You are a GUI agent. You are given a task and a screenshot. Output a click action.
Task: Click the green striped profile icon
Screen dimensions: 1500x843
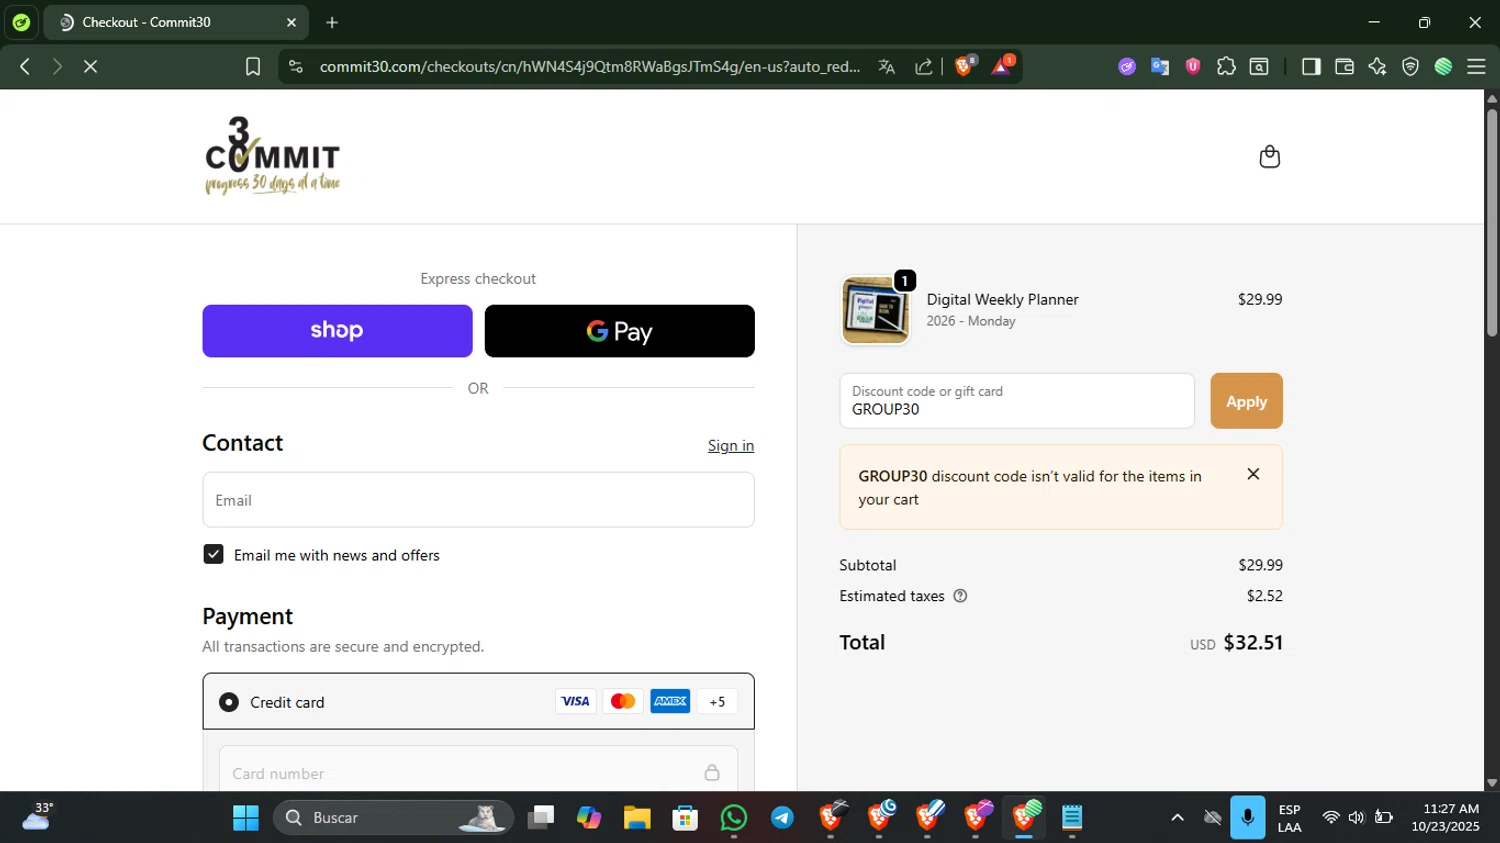click(x=1443, y=66)
